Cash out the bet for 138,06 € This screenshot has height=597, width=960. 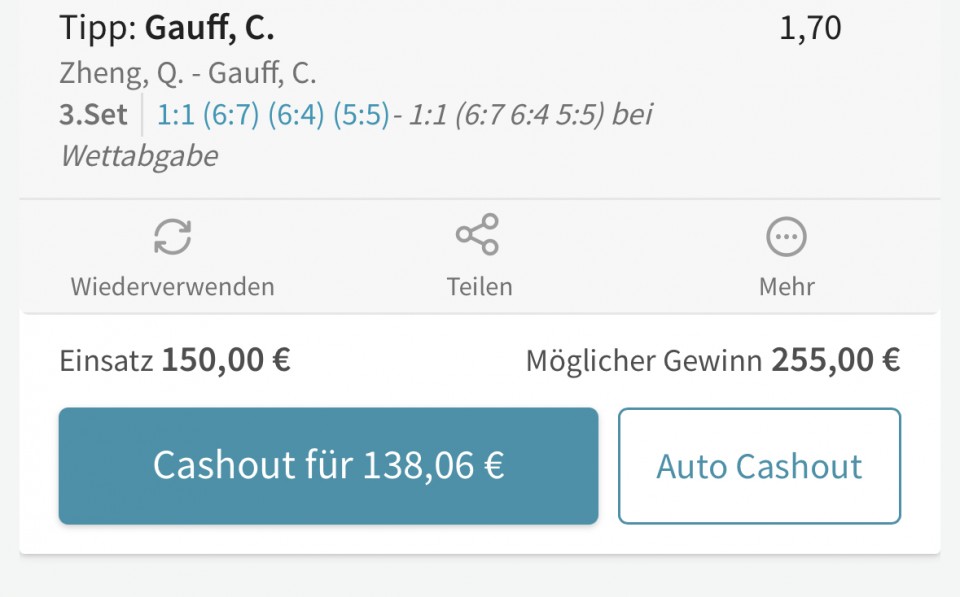328,466
